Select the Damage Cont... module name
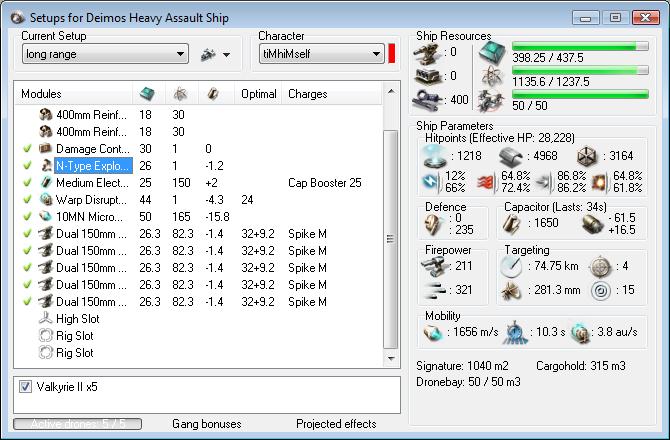The width and height of the screenshot is (670, 440). (x=93, y=149)
